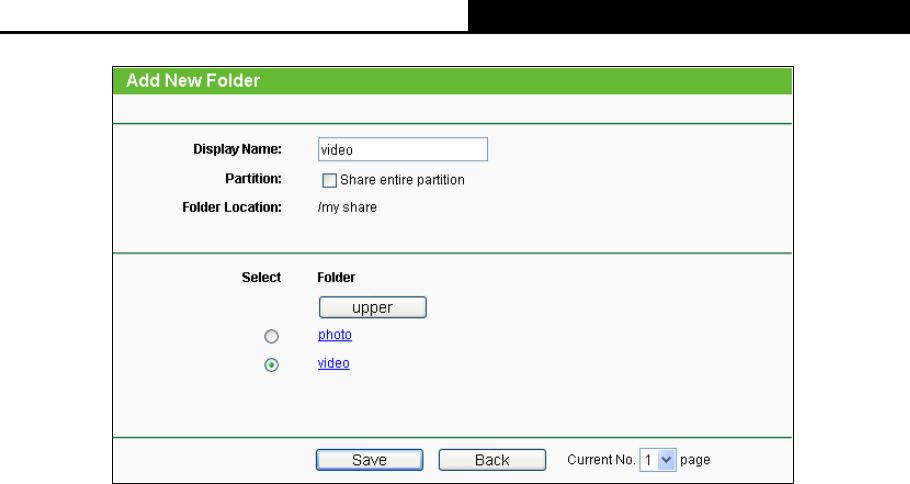This screenshot has width=910, height=484.
Task: Click the /my share folder location text
Action: tap(347, 208)
